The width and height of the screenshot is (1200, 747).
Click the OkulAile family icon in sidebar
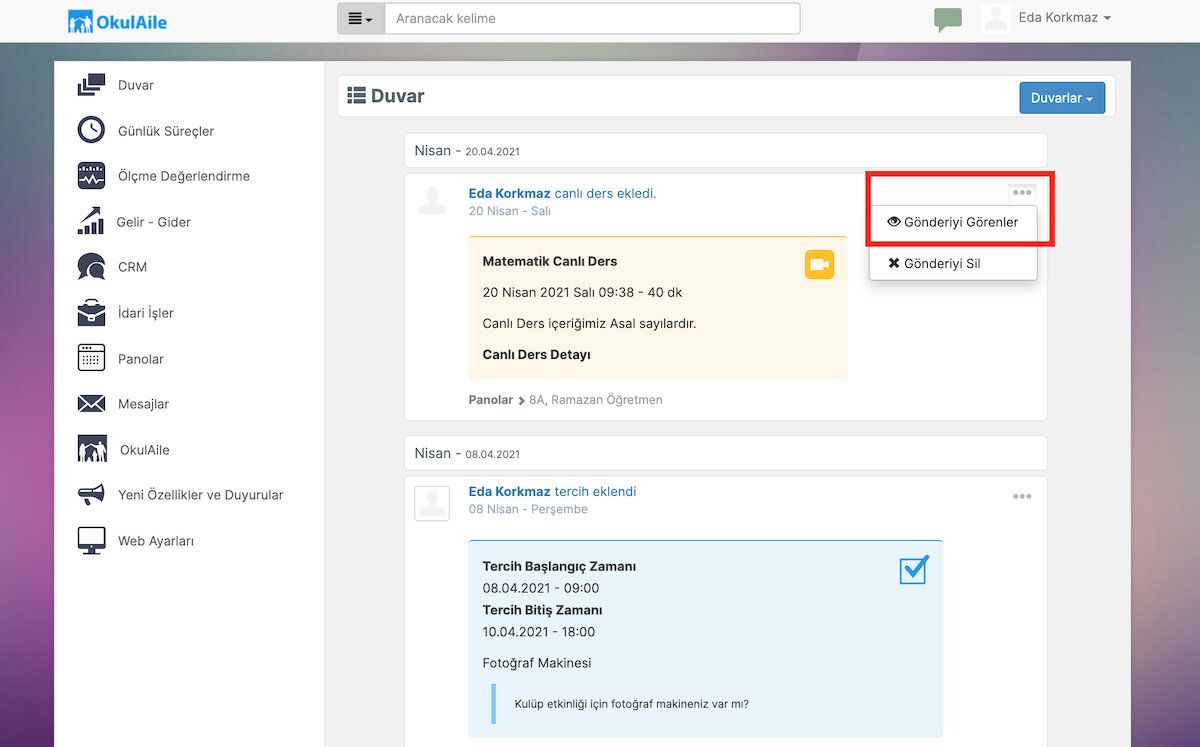coord(92,449)
